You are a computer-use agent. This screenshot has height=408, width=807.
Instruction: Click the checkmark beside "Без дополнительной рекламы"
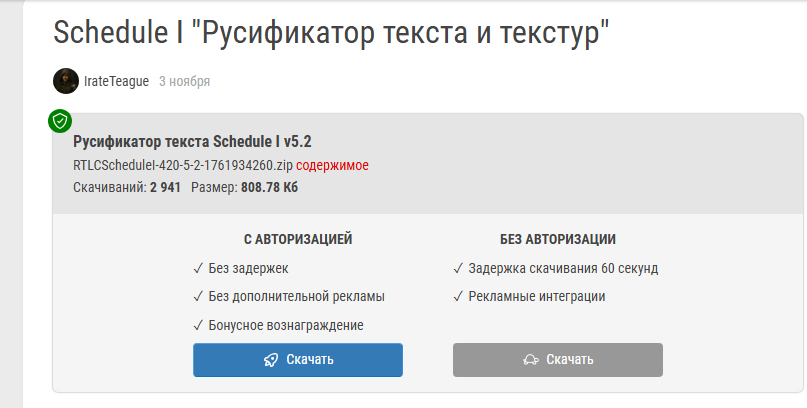(199, 297)
